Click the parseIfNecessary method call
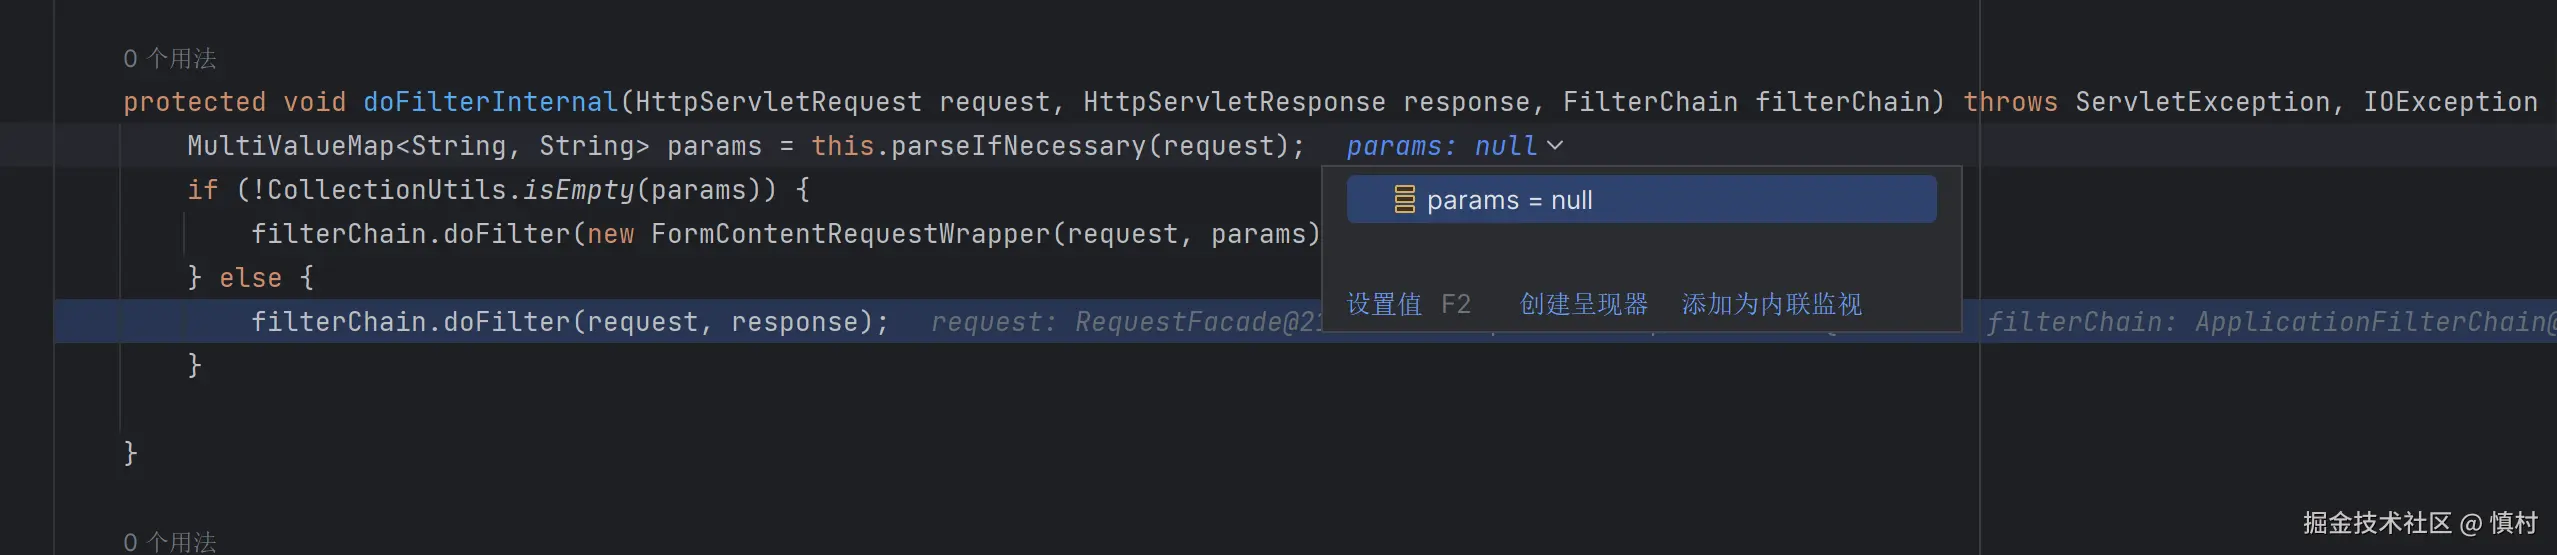The height and width of the screenshot is (555, 2557). pos(1018,146)
